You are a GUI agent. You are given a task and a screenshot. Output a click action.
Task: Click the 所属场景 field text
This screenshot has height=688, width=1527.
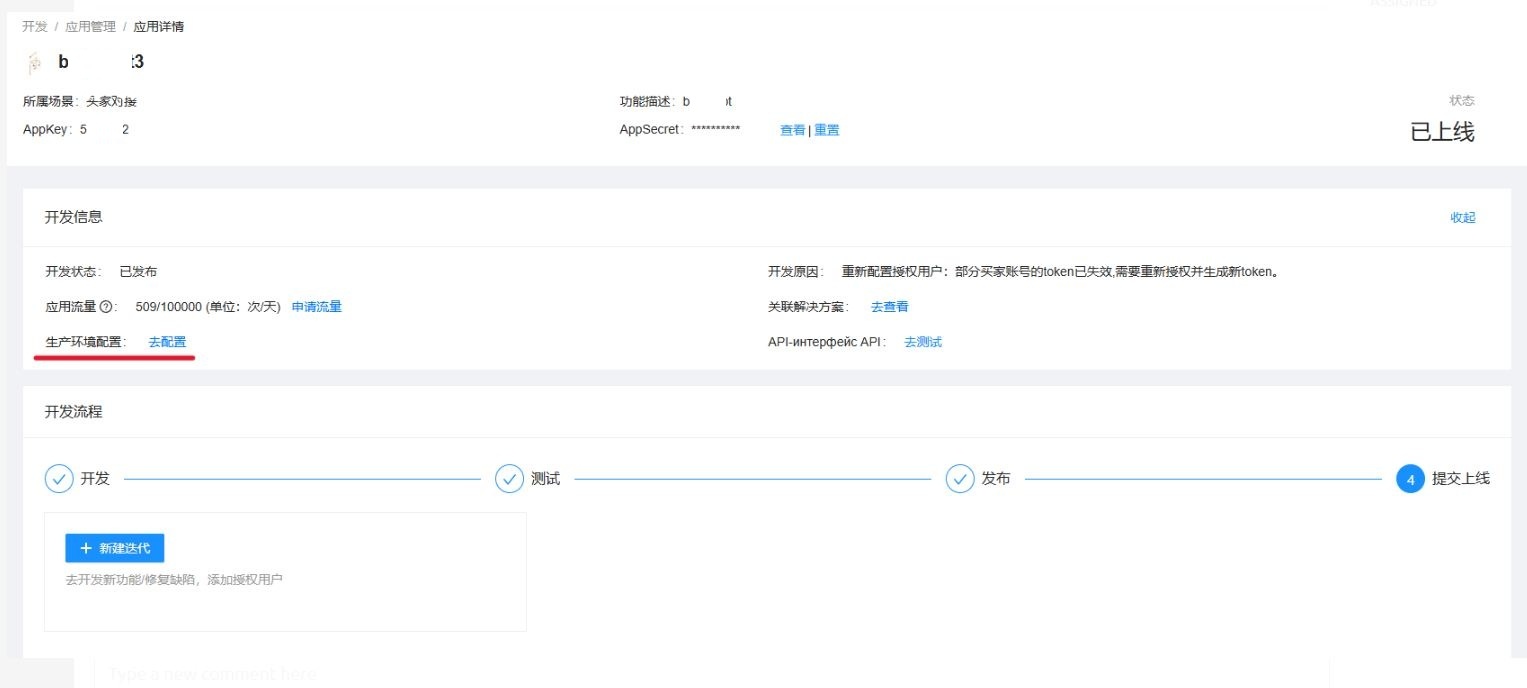pyautogui.click(x=80, y=102)
